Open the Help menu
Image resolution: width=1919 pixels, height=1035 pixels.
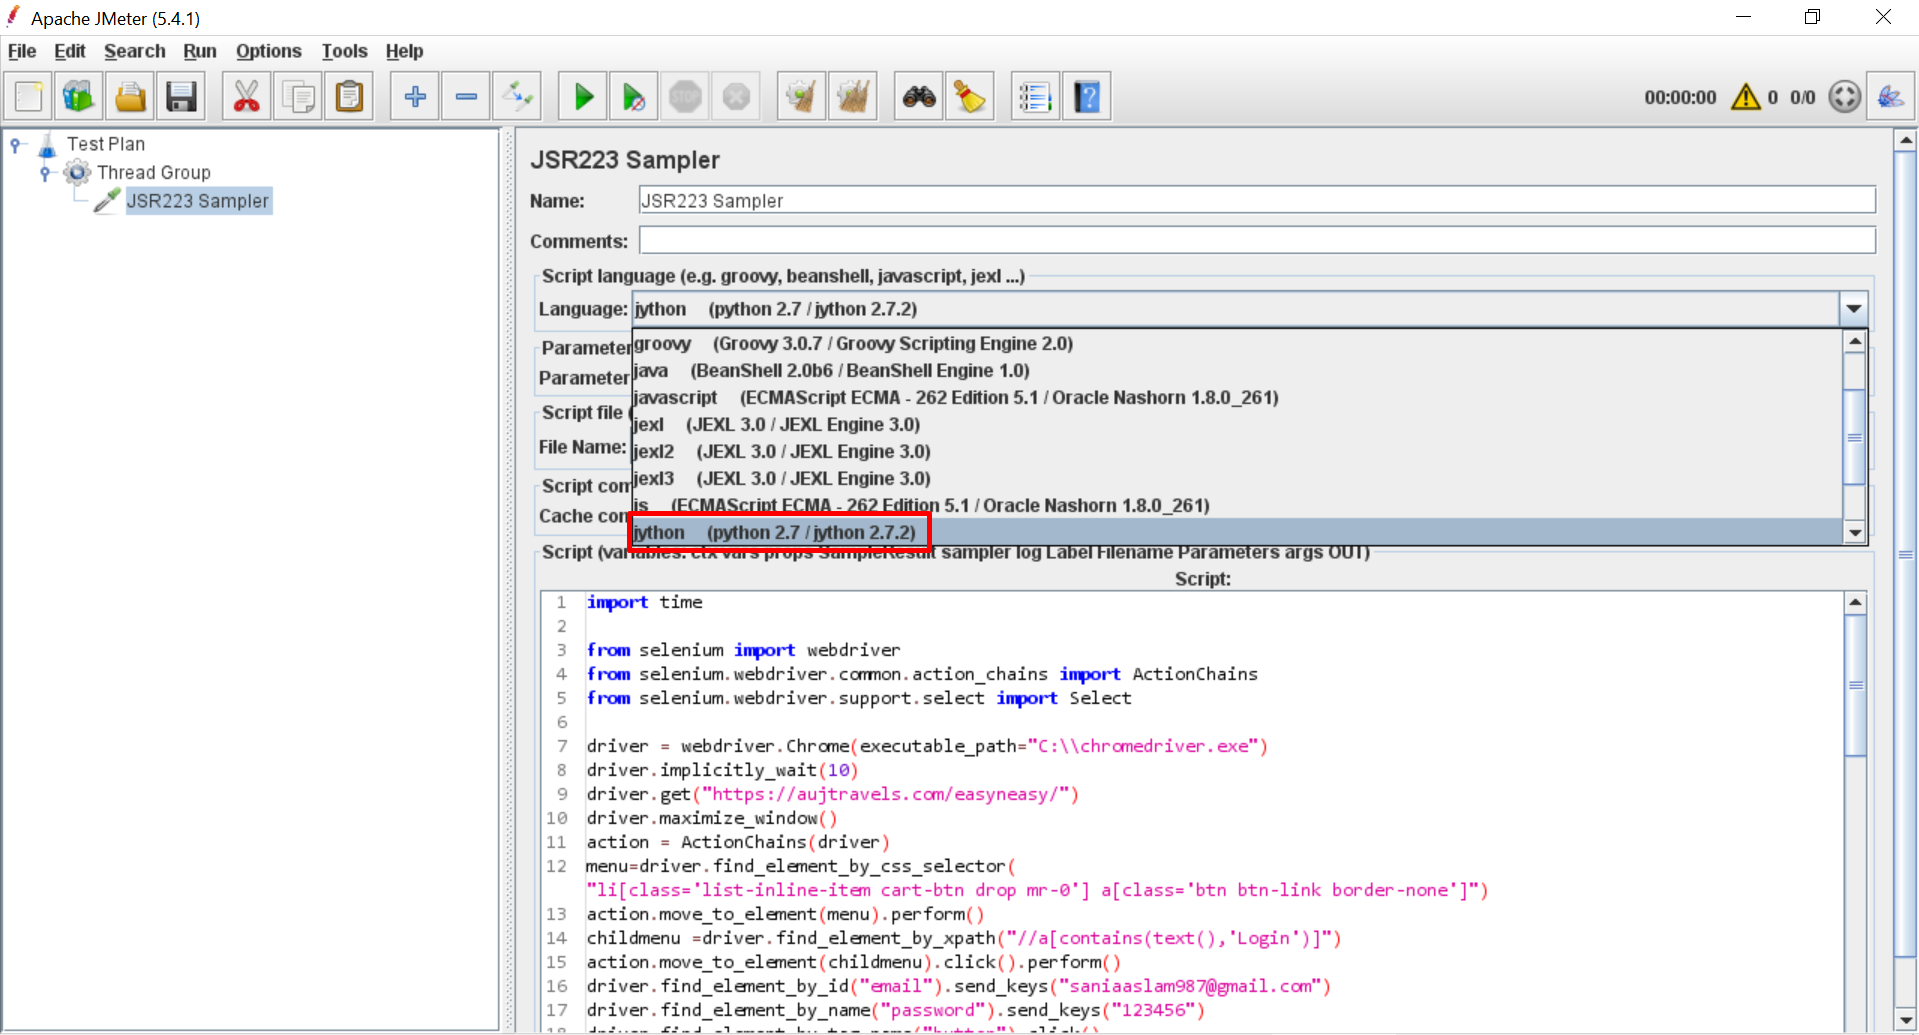[x=405, y=51]
